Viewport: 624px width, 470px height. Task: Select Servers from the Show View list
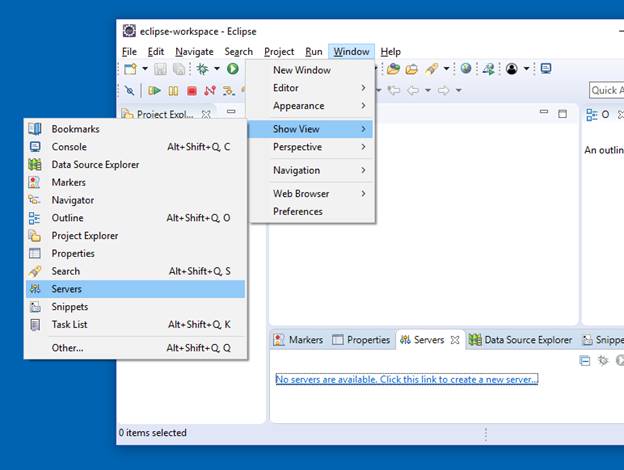point(67,289)
